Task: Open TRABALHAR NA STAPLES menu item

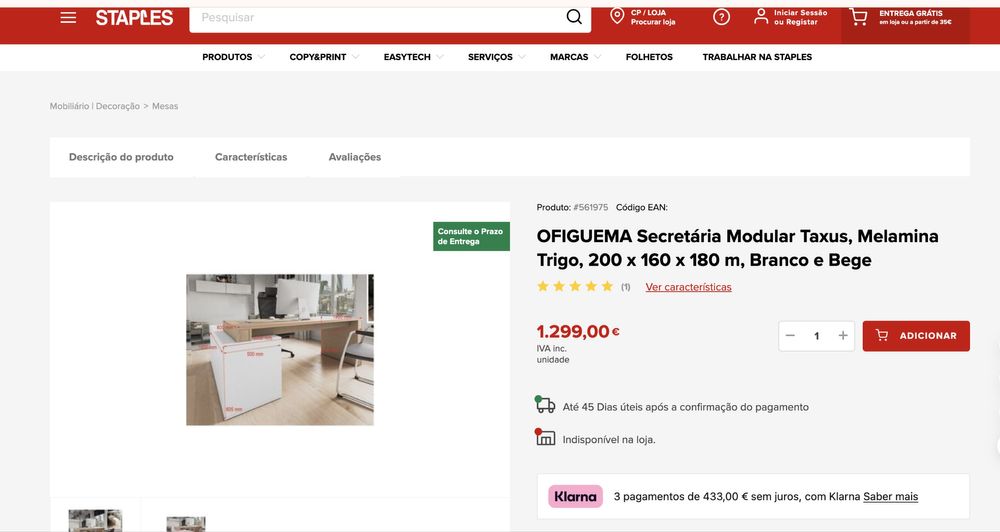Action: [757, 57]
